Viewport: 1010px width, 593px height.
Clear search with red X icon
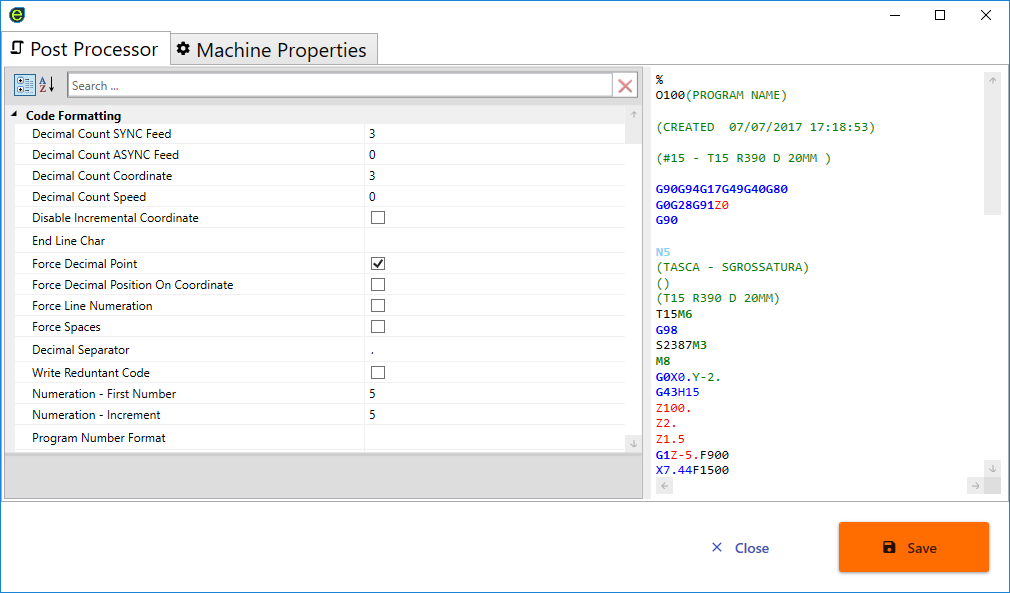(626, 86)
